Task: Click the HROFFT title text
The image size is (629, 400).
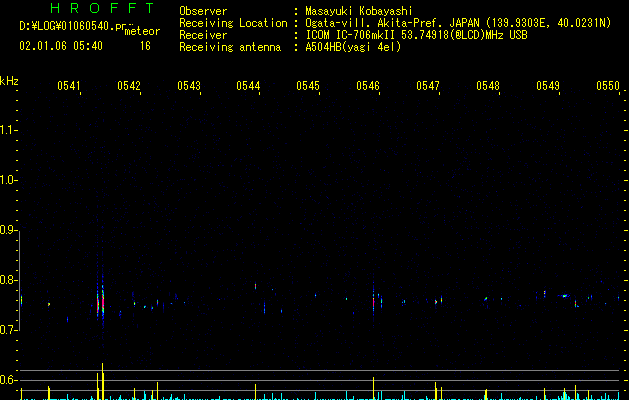Action: click(x=103, y=8)
